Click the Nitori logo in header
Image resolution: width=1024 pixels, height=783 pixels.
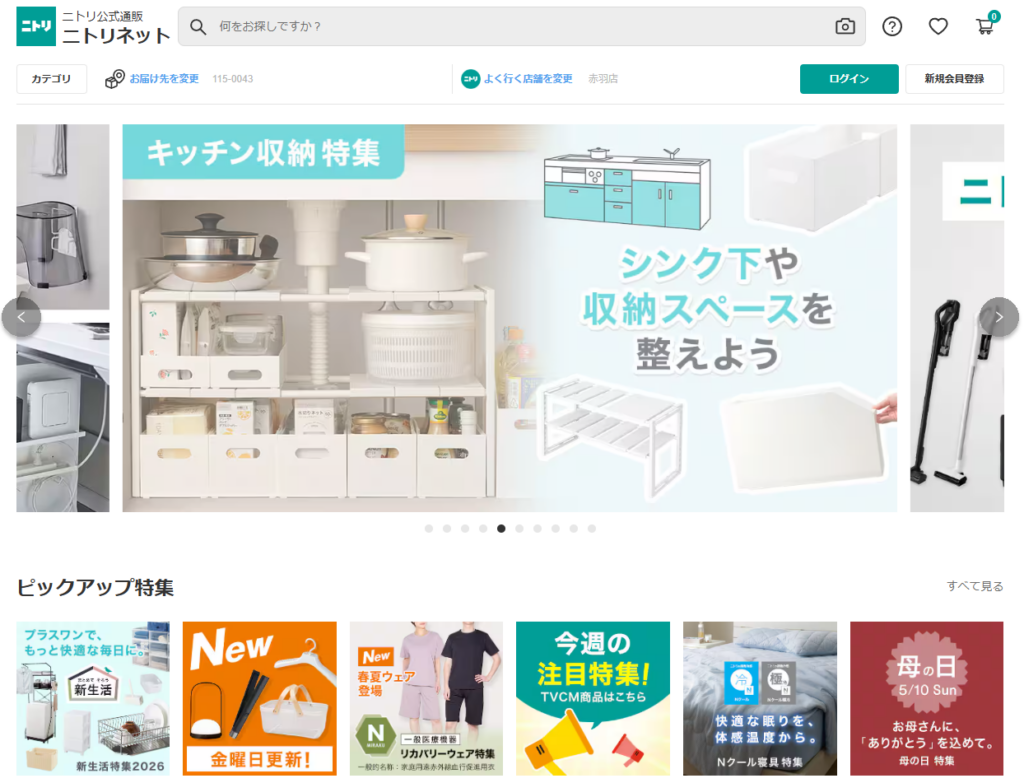pos(36,26)
